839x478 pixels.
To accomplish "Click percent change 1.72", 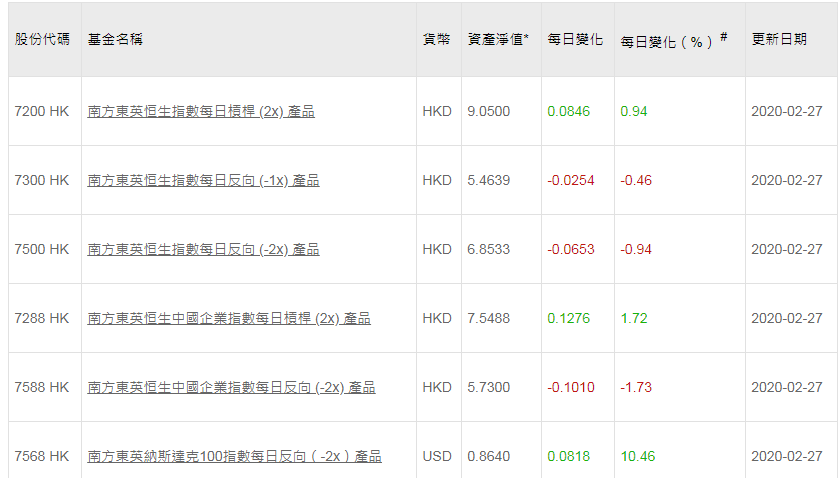I will point(634,318).
